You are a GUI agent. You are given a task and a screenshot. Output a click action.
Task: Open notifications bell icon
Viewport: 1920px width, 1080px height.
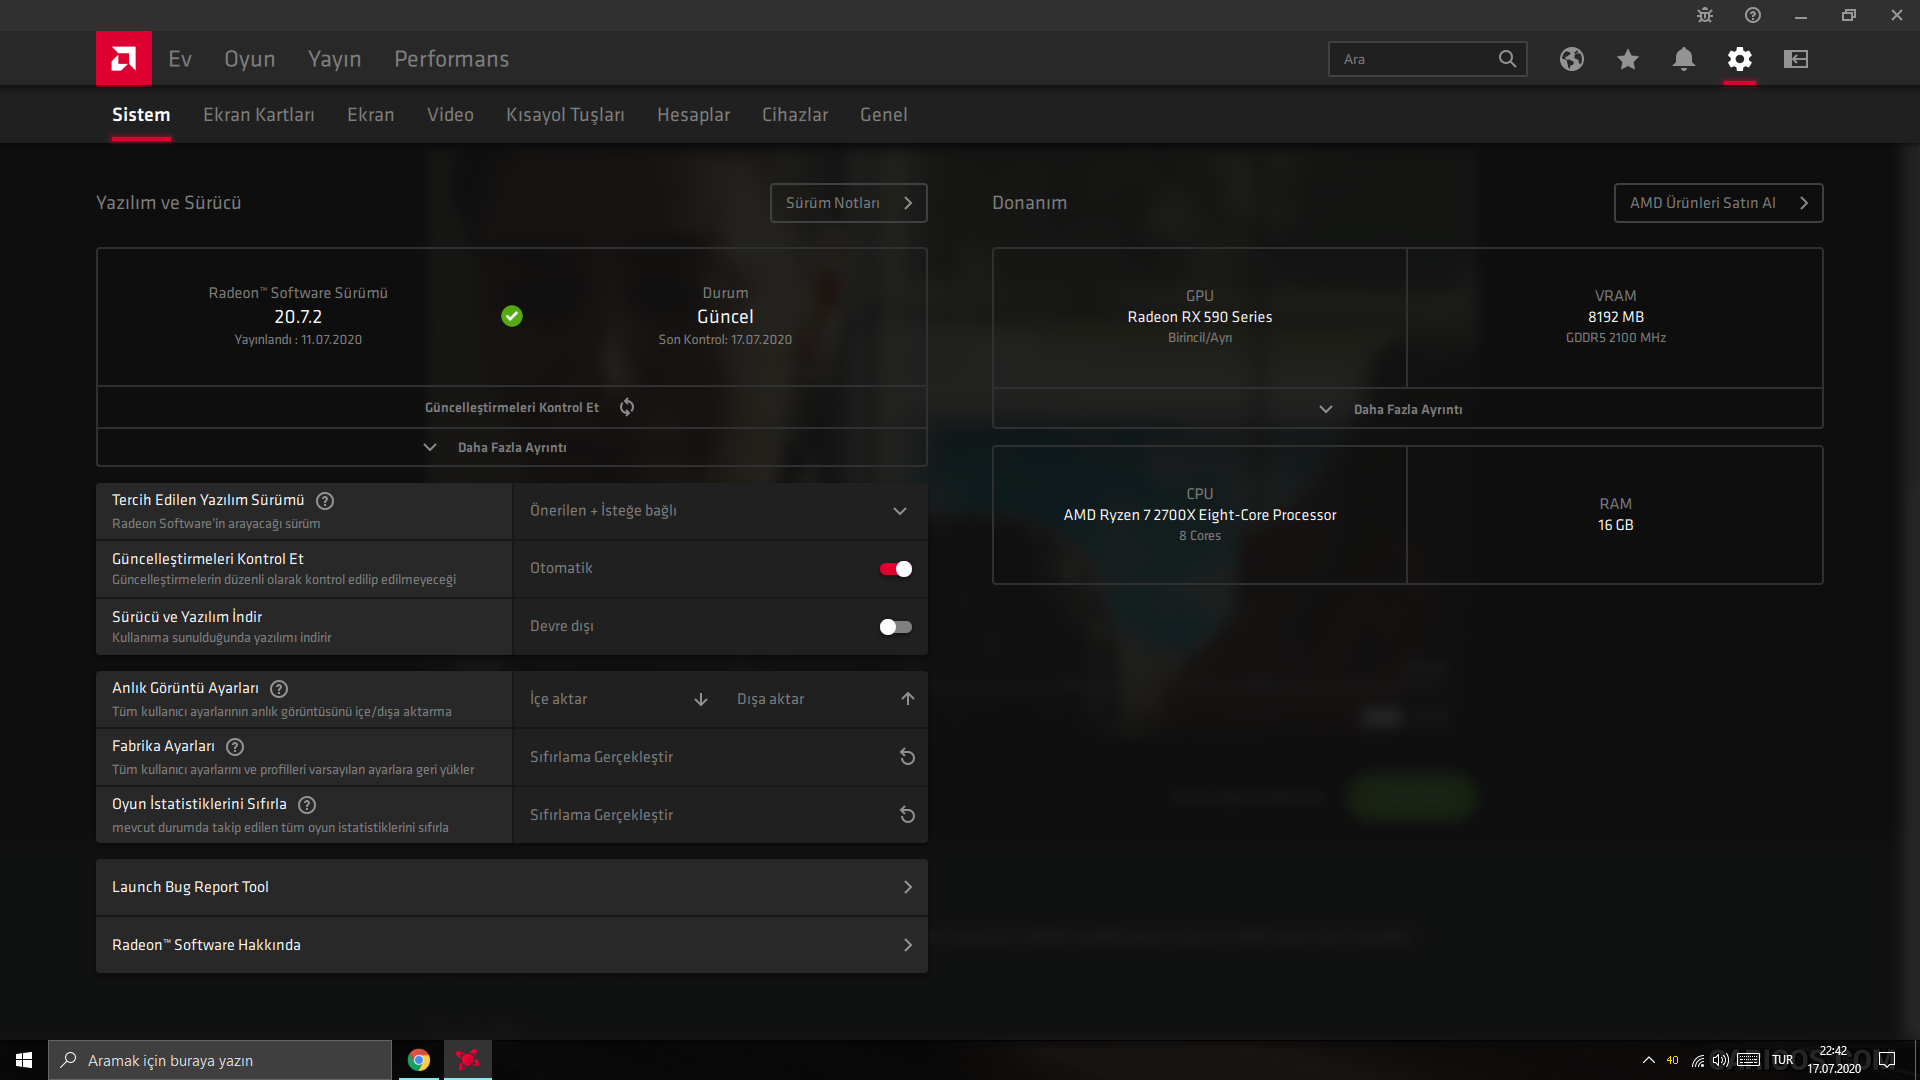coord(1684,59)
